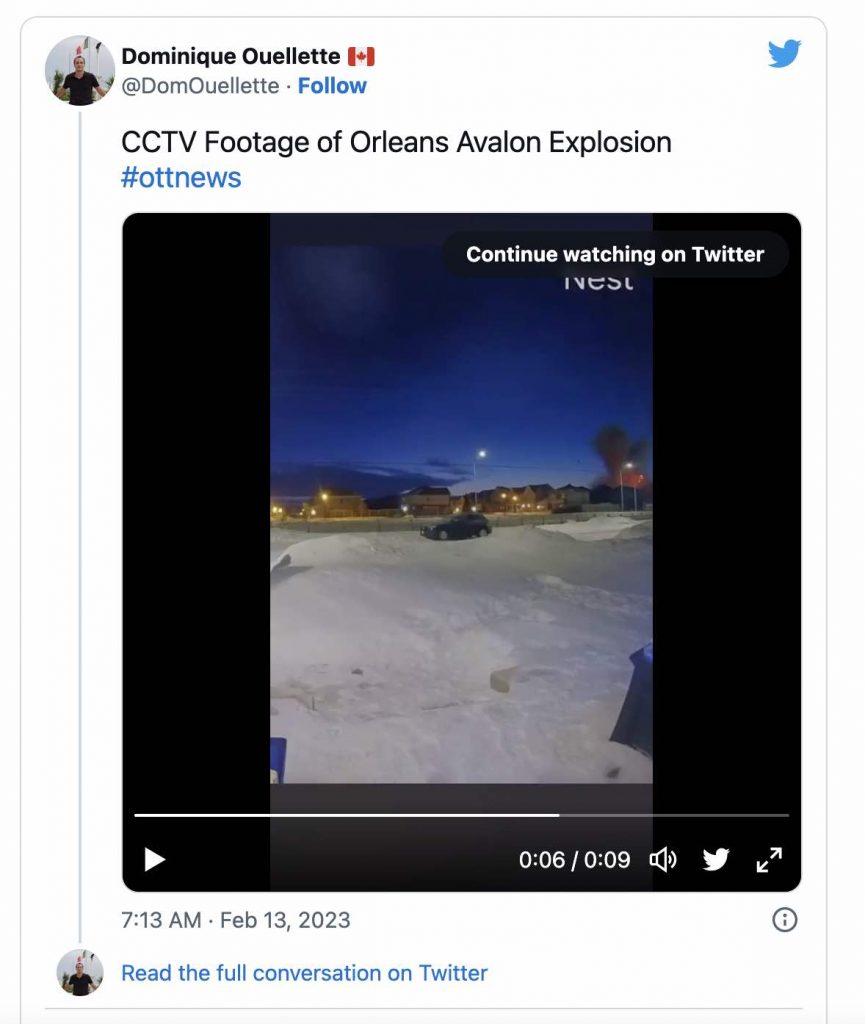
Task: Open Dominique Ouellette's profile picture
Action: pos(80,71)
